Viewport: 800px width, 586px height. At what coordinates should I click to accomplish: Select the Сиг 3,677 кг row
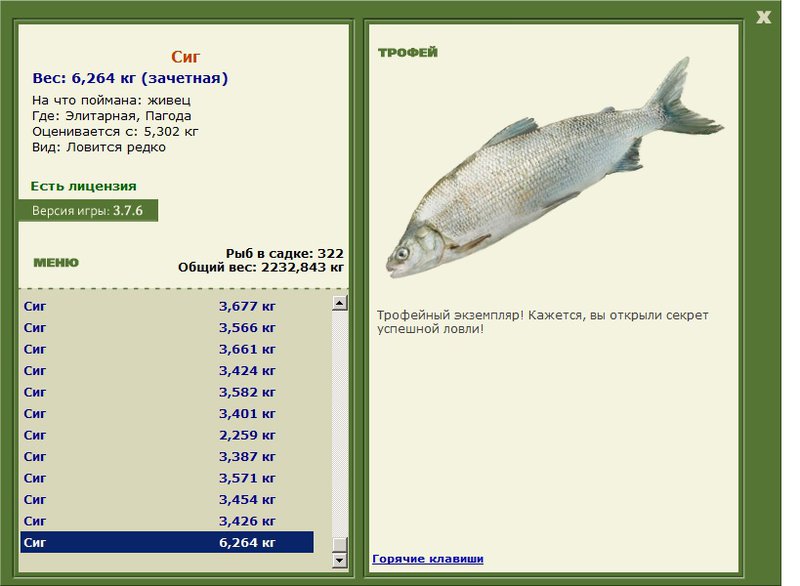(167, 306)
